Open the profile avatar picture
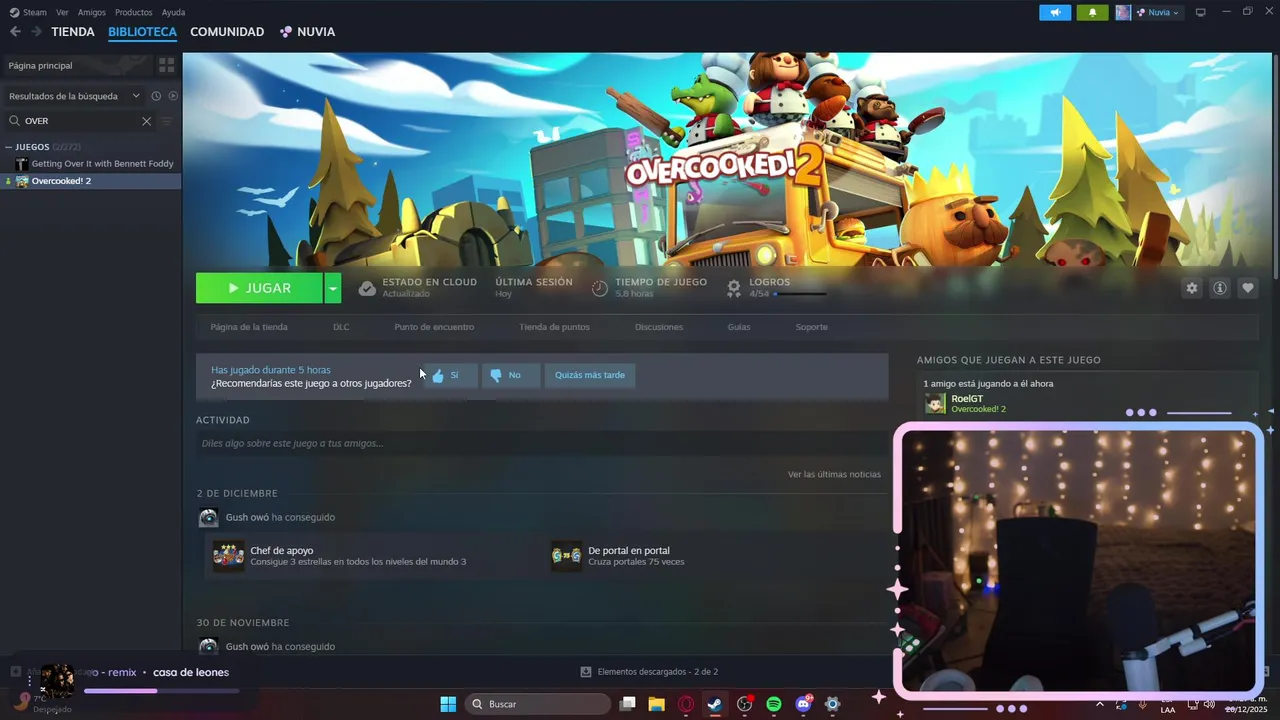 [1123, 12]
